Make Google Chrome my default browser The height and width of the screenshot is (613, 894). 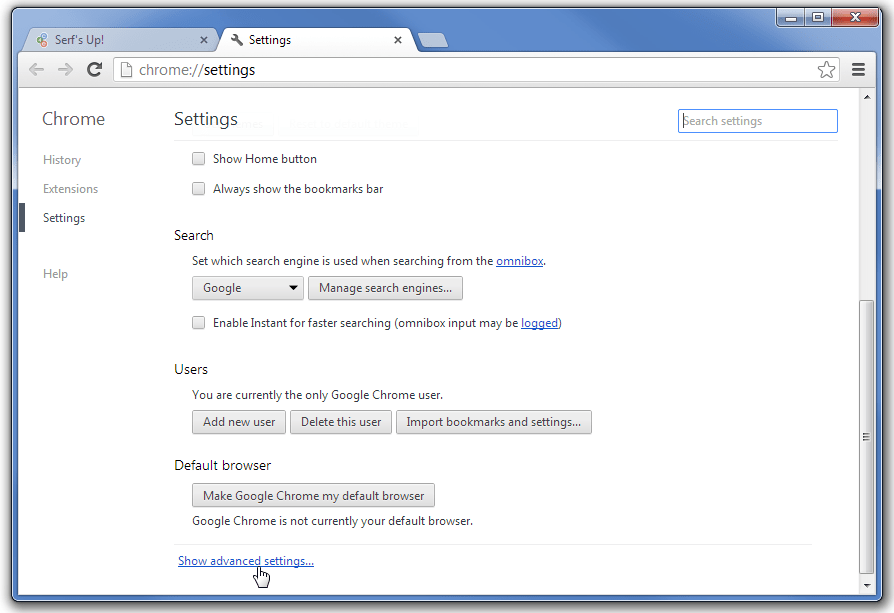[314, 495]
